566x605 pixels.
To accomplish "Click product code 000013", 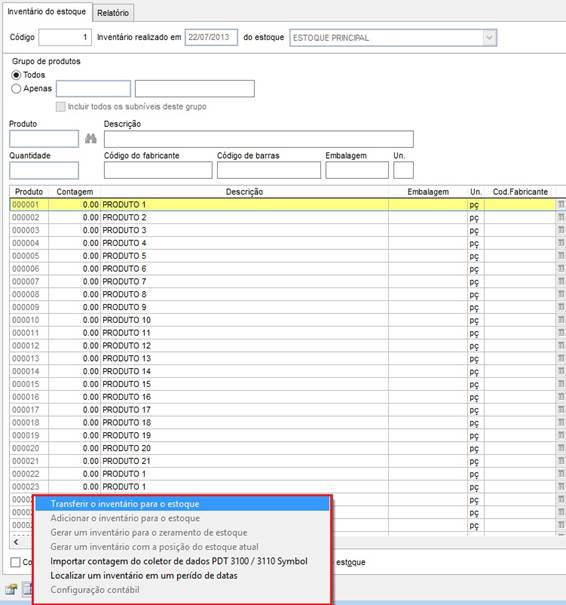I will tap(25, 358).
